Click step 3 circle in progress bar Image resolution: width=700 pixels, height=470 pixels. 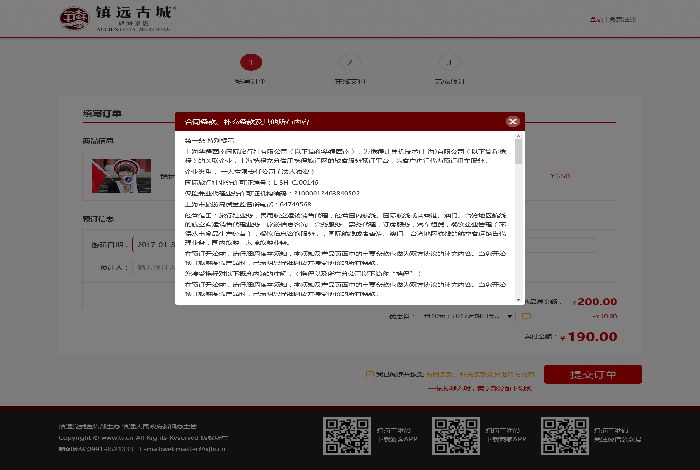click(x=448, y=62)
